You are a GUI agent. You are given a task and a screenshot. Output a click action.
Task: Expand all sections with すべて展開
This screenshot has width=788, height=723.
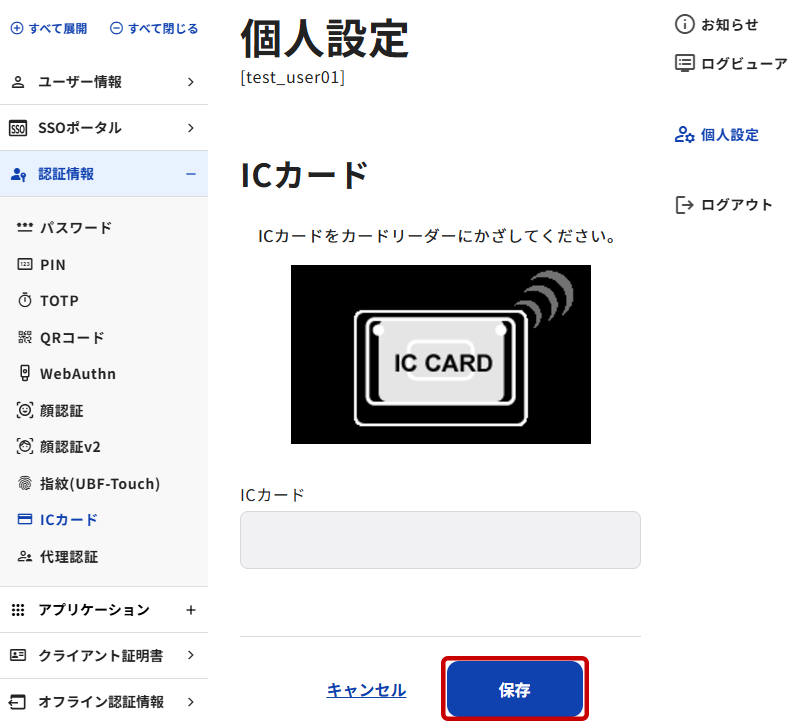click(49, 28)
